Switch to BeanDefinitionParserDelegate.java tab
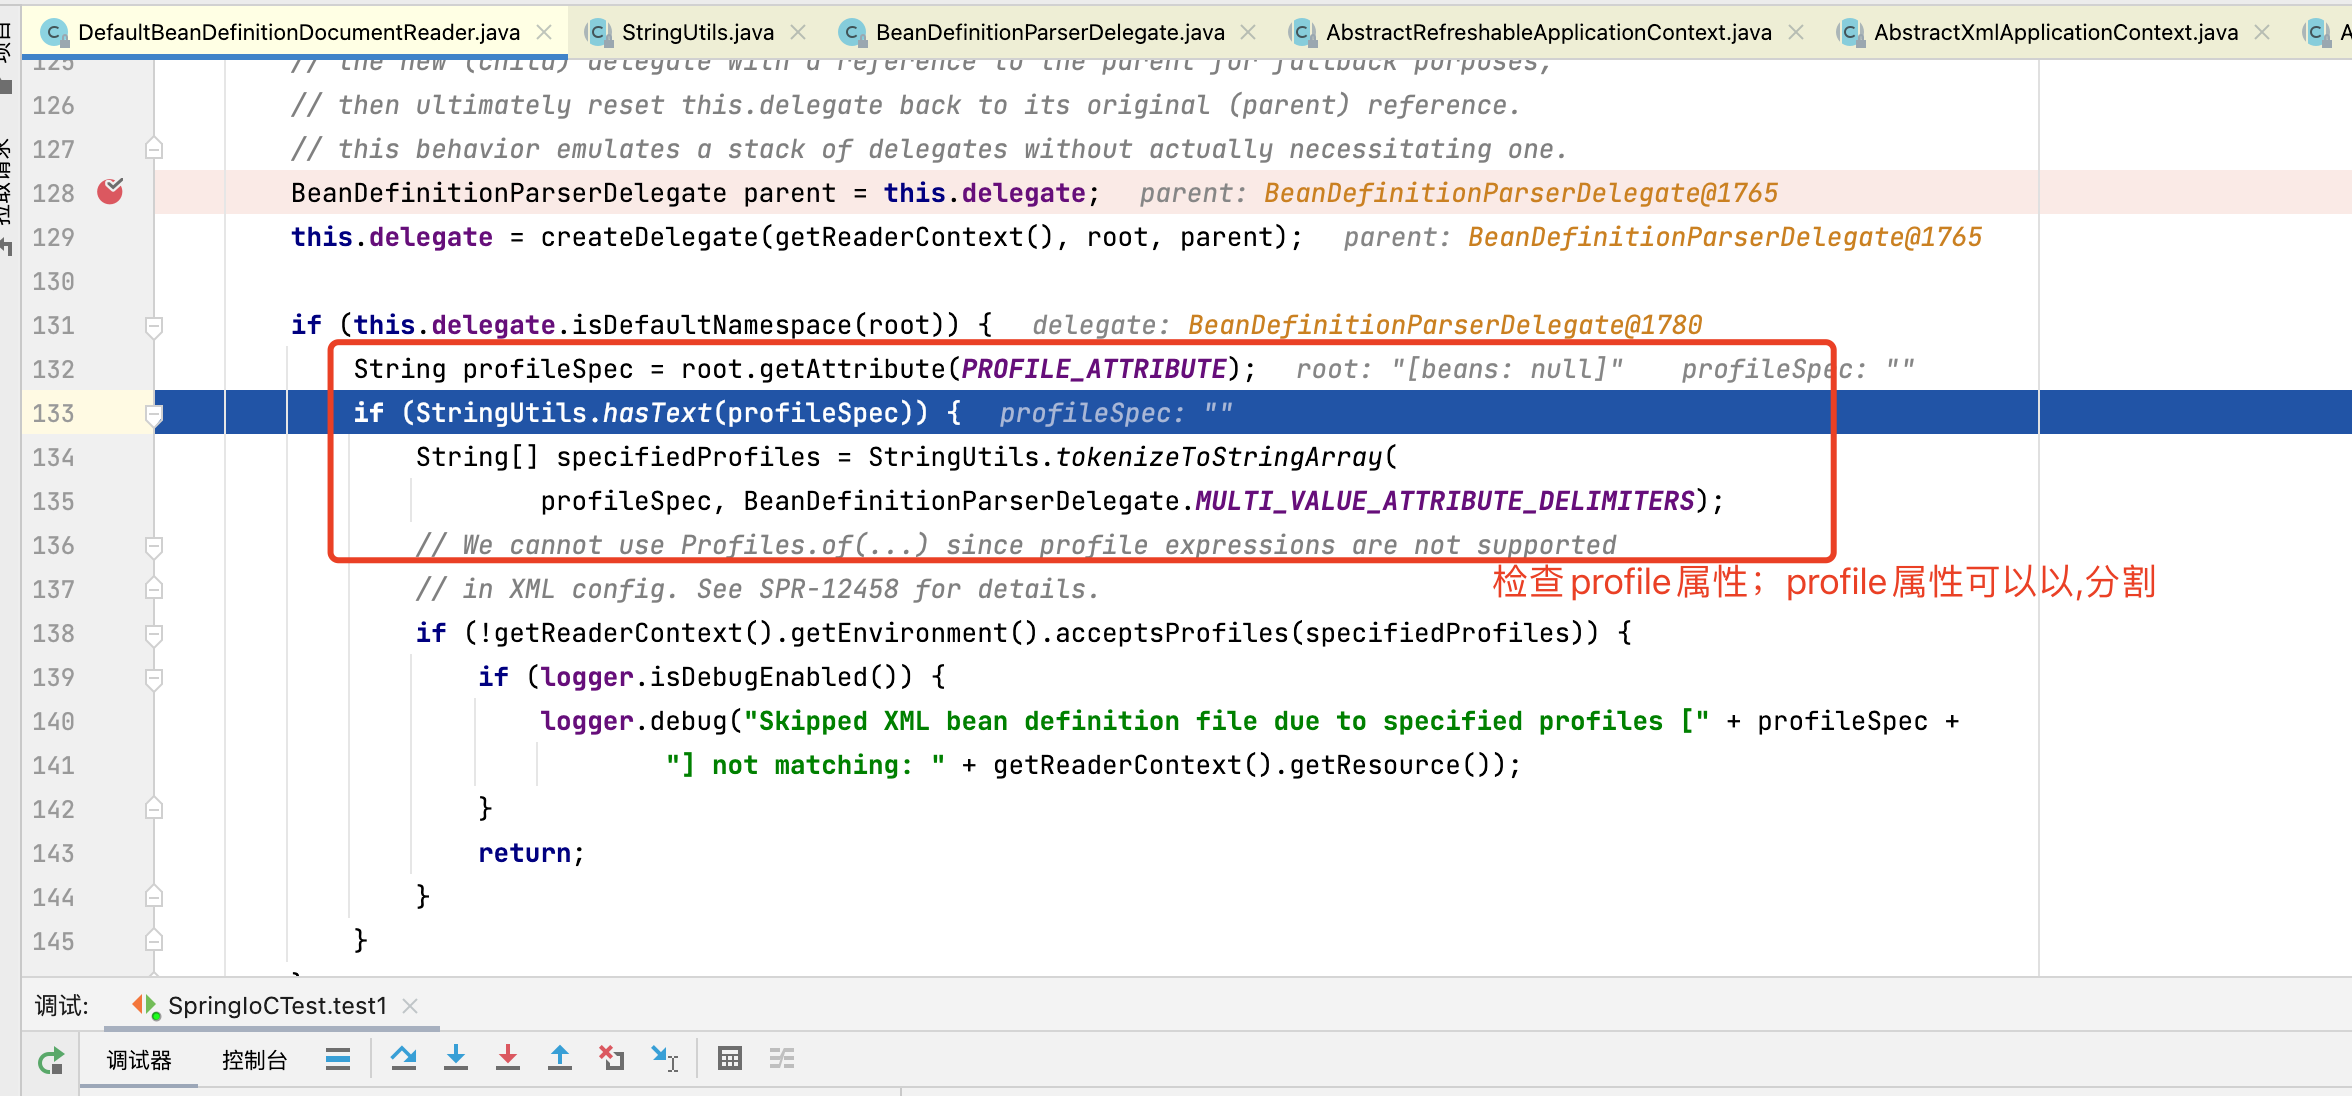 [x=1050, y=32]
